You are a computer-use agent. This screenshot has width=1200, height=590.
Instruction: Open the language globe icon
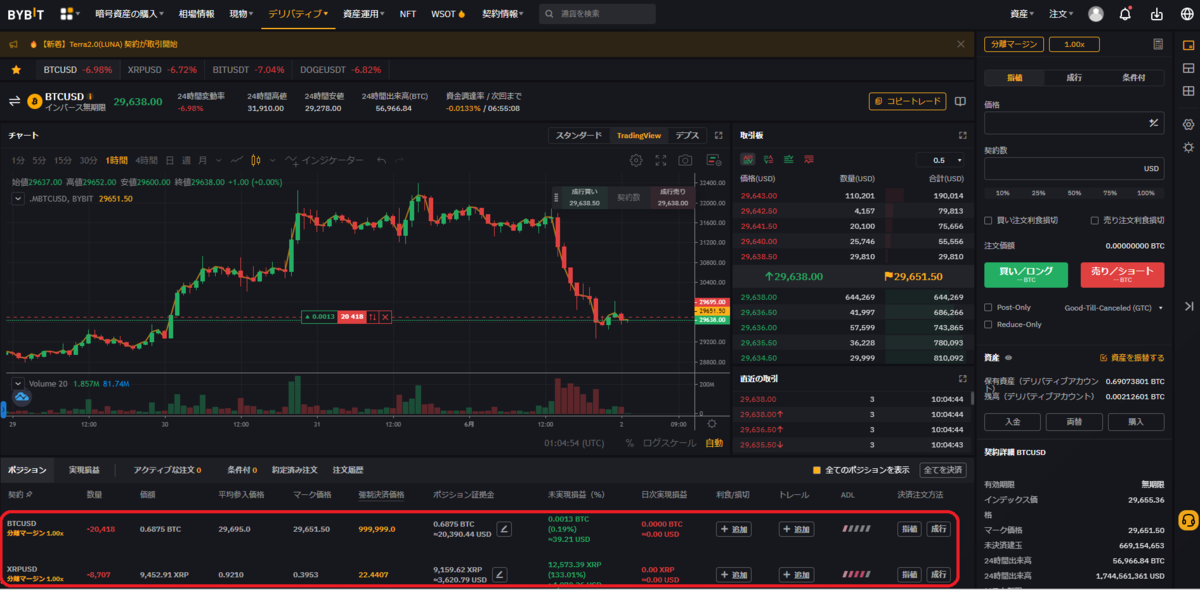(x=1187, y=14)
